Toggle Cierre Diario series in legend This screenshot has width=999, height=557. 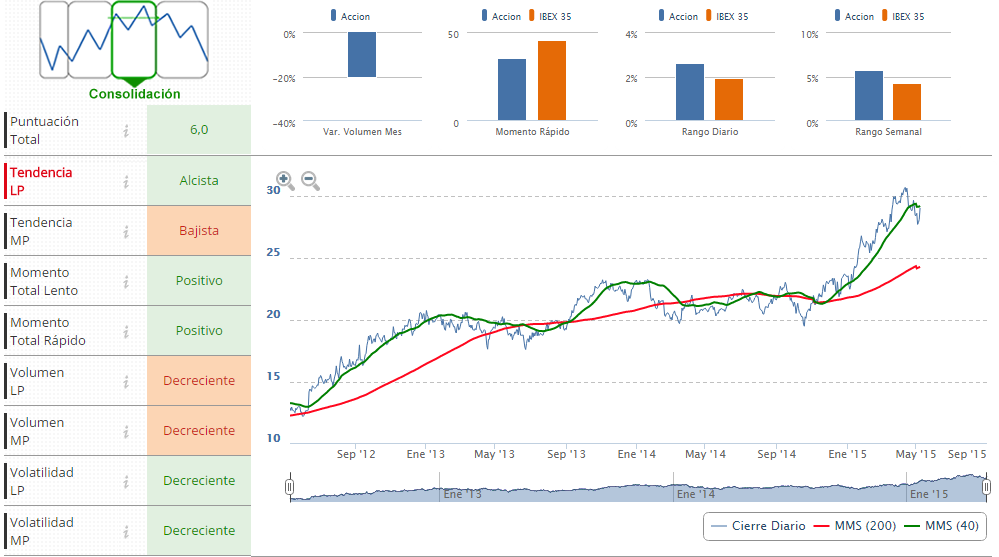tap(758, 526)
